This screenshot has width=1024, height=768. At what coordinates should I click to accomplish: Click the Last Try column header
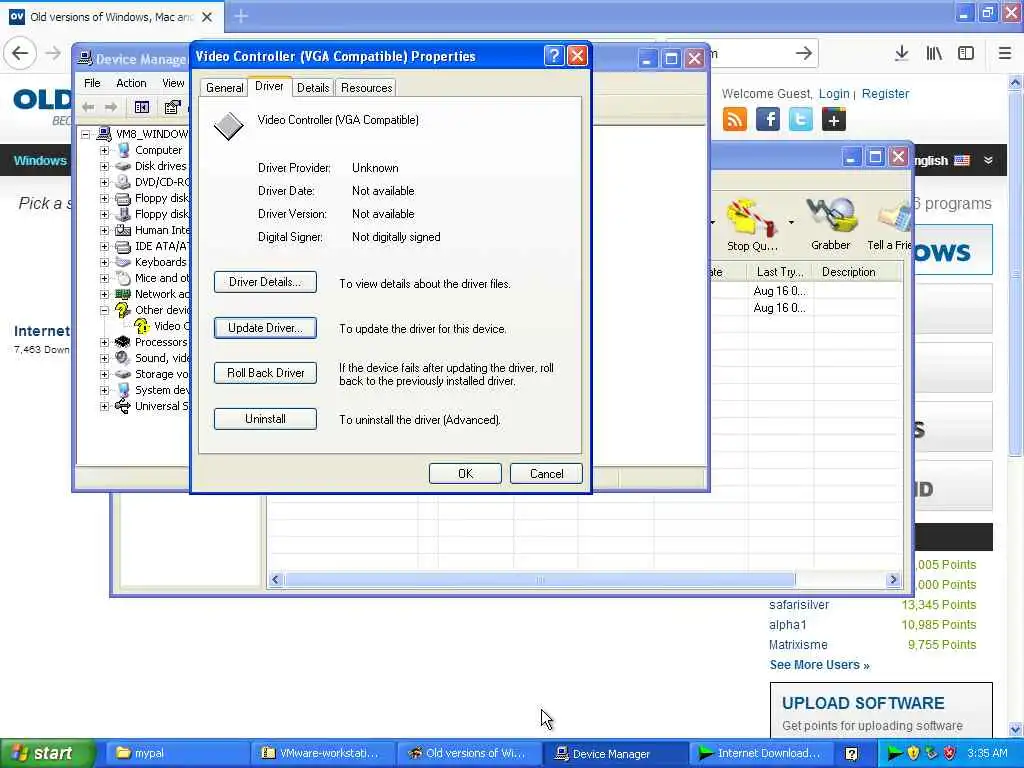tap(780, 272)
